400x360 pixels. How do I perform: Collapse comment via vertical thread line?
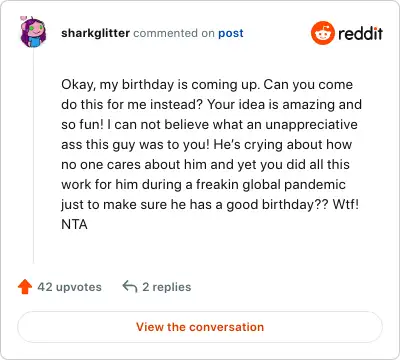tap(33, 155)
